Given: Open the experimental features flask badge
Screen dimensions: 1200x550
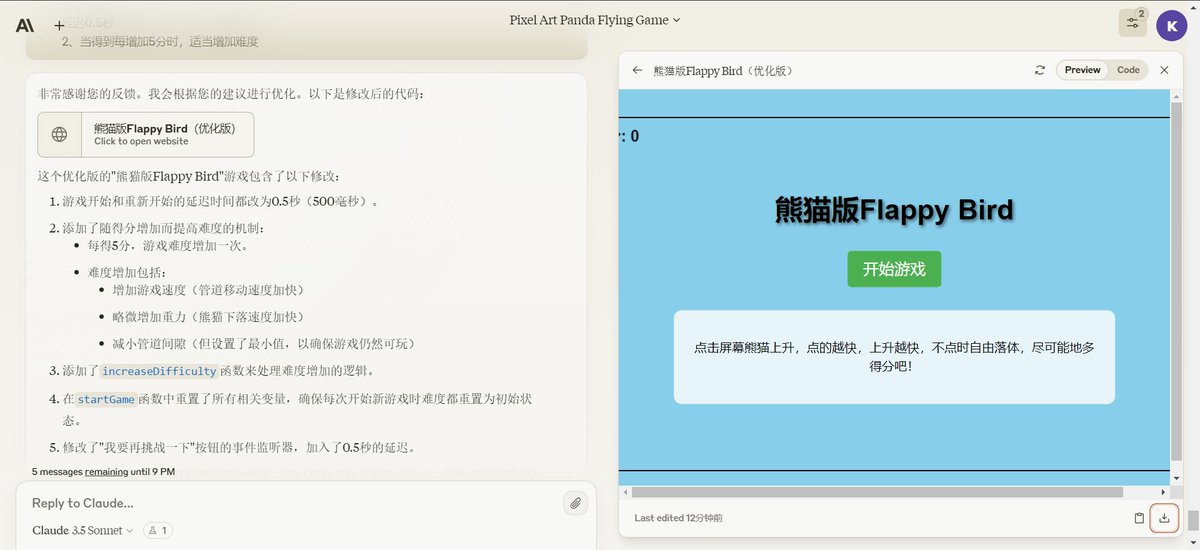Looking at the screenshot, I should point(158,530).
